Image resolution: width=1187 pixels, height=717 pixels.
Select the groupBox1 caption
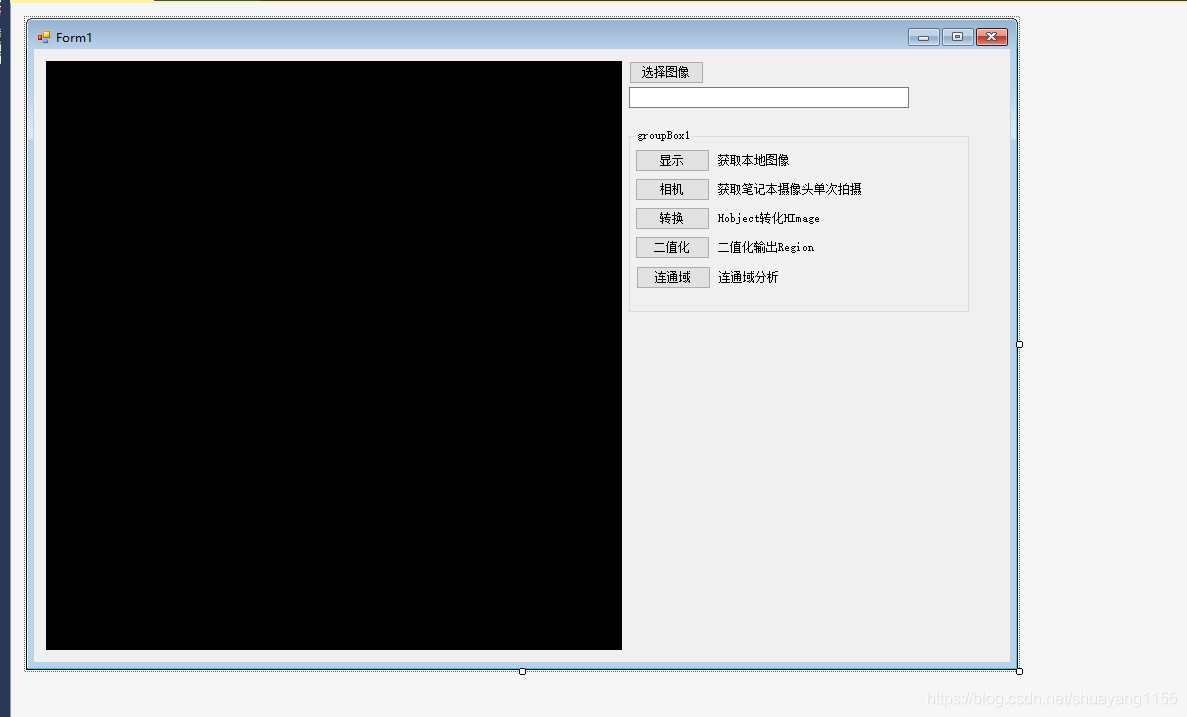(x=663, y=136)
